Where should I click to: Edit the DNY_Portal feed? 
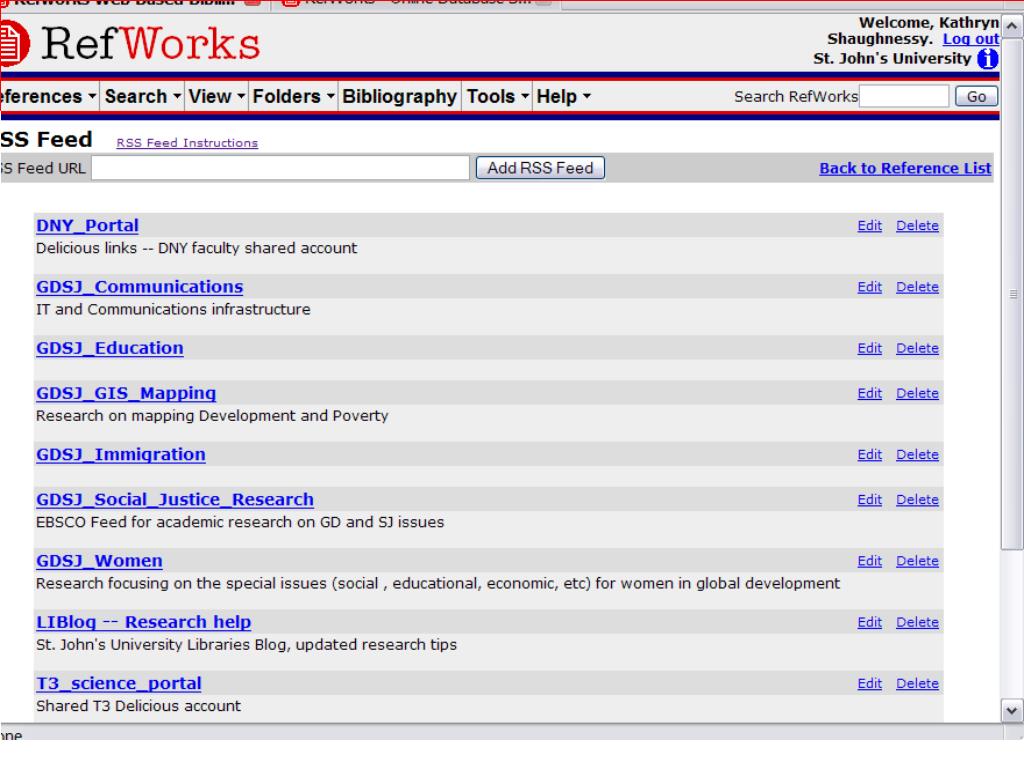click(x=869, y=226)
